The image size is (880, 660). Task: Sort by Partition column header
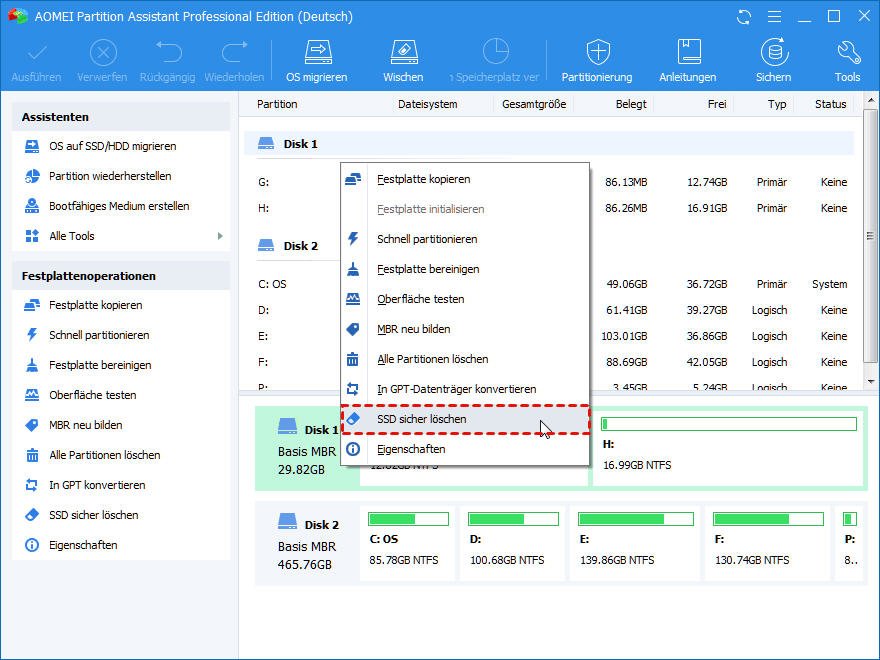277,104
